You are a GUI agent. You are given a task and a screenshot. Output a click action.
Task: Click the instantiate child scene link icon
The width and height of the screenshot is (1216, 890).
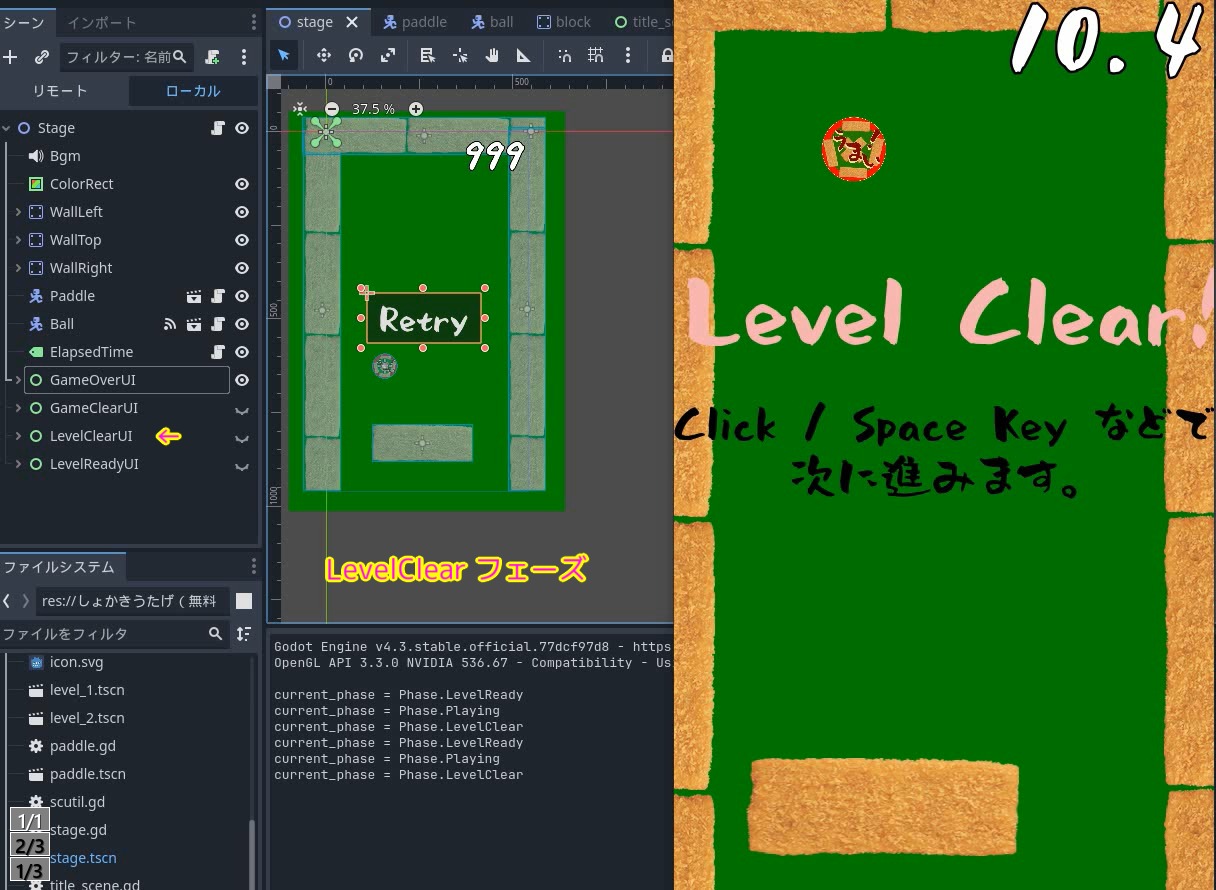click(42, 57)
